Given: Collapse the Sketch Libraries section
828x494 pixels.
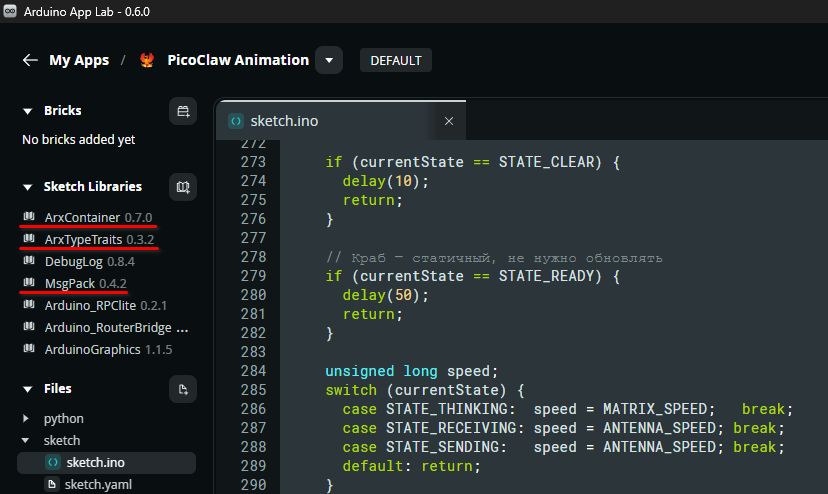Looking at the screenshot, I should pos(28,187).
